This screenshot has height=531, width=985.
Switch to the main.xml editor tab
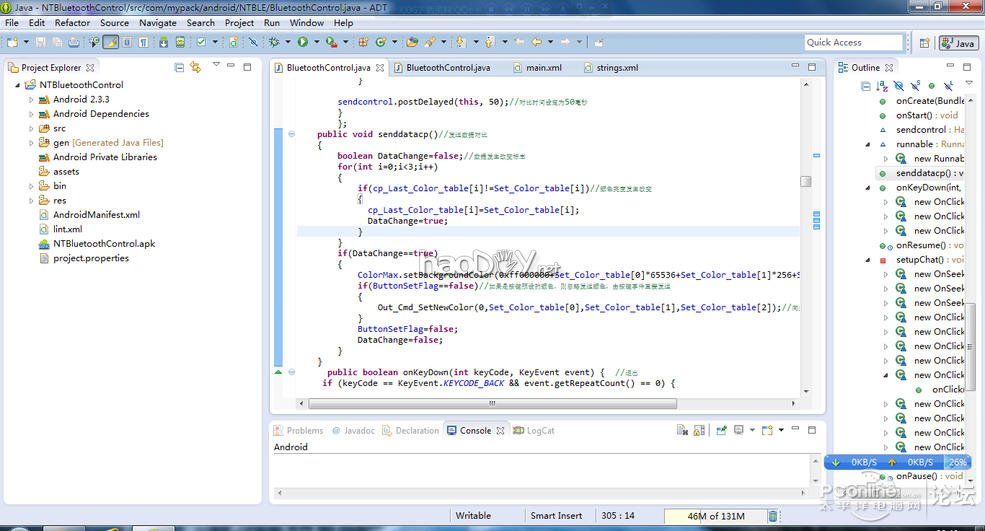tap(543, 68)
